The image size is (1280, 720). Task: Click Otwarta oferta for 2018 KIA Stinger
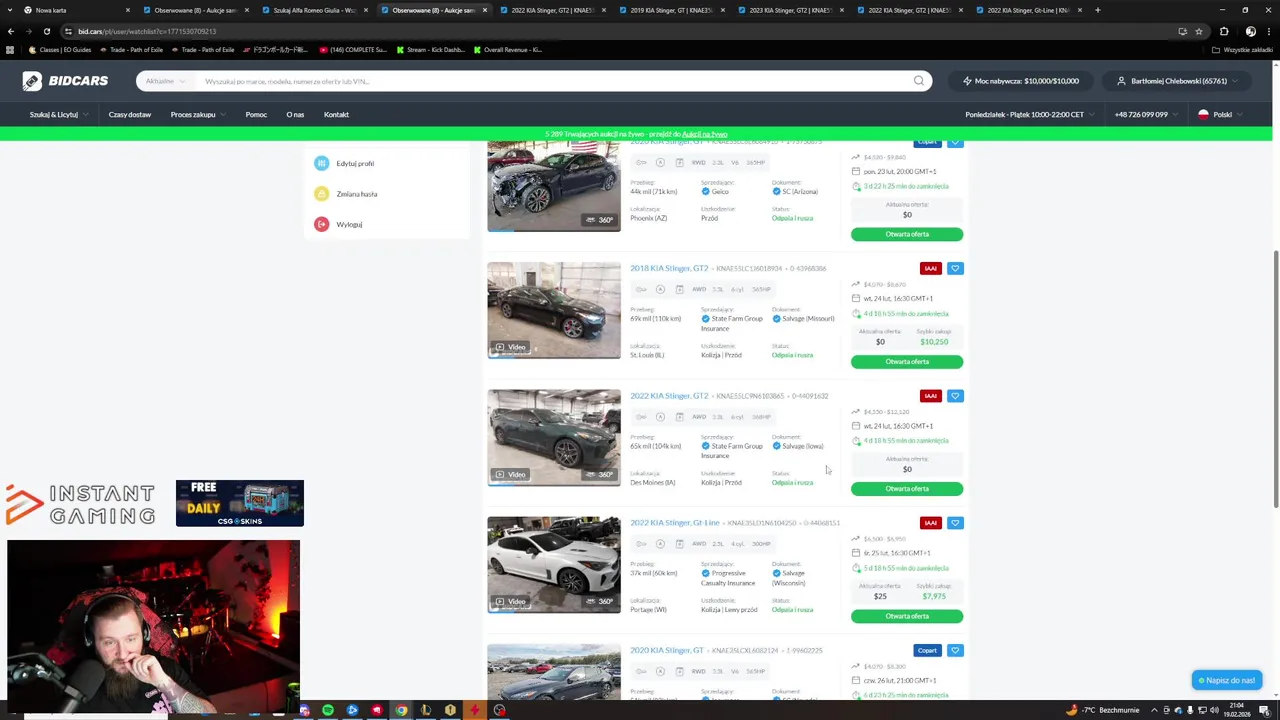(x=907, y=362)
